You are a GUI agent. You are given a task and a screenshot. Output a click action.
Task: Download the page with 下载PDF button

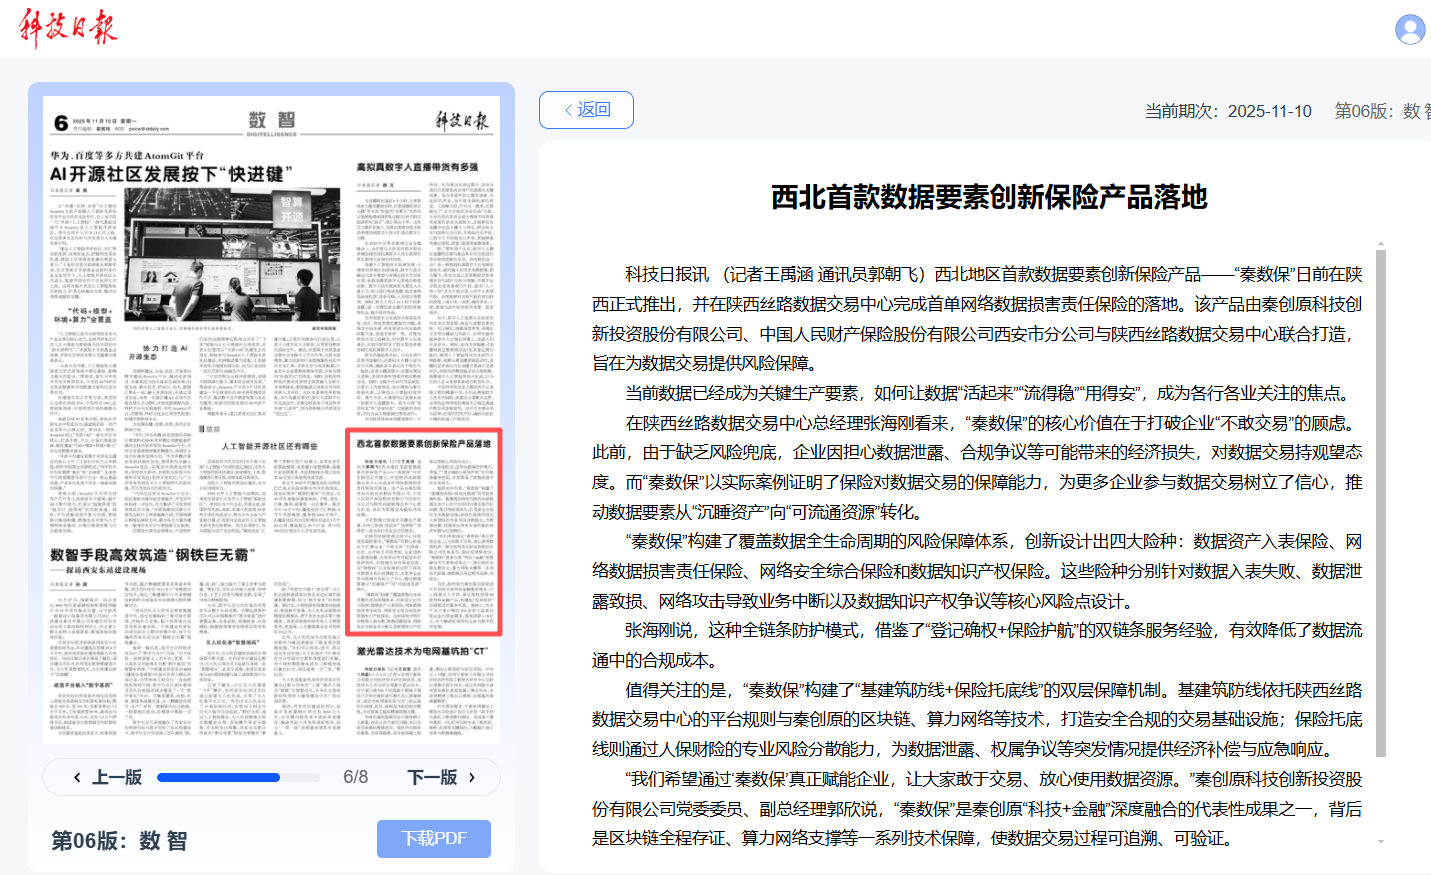[x=433, y=838]
